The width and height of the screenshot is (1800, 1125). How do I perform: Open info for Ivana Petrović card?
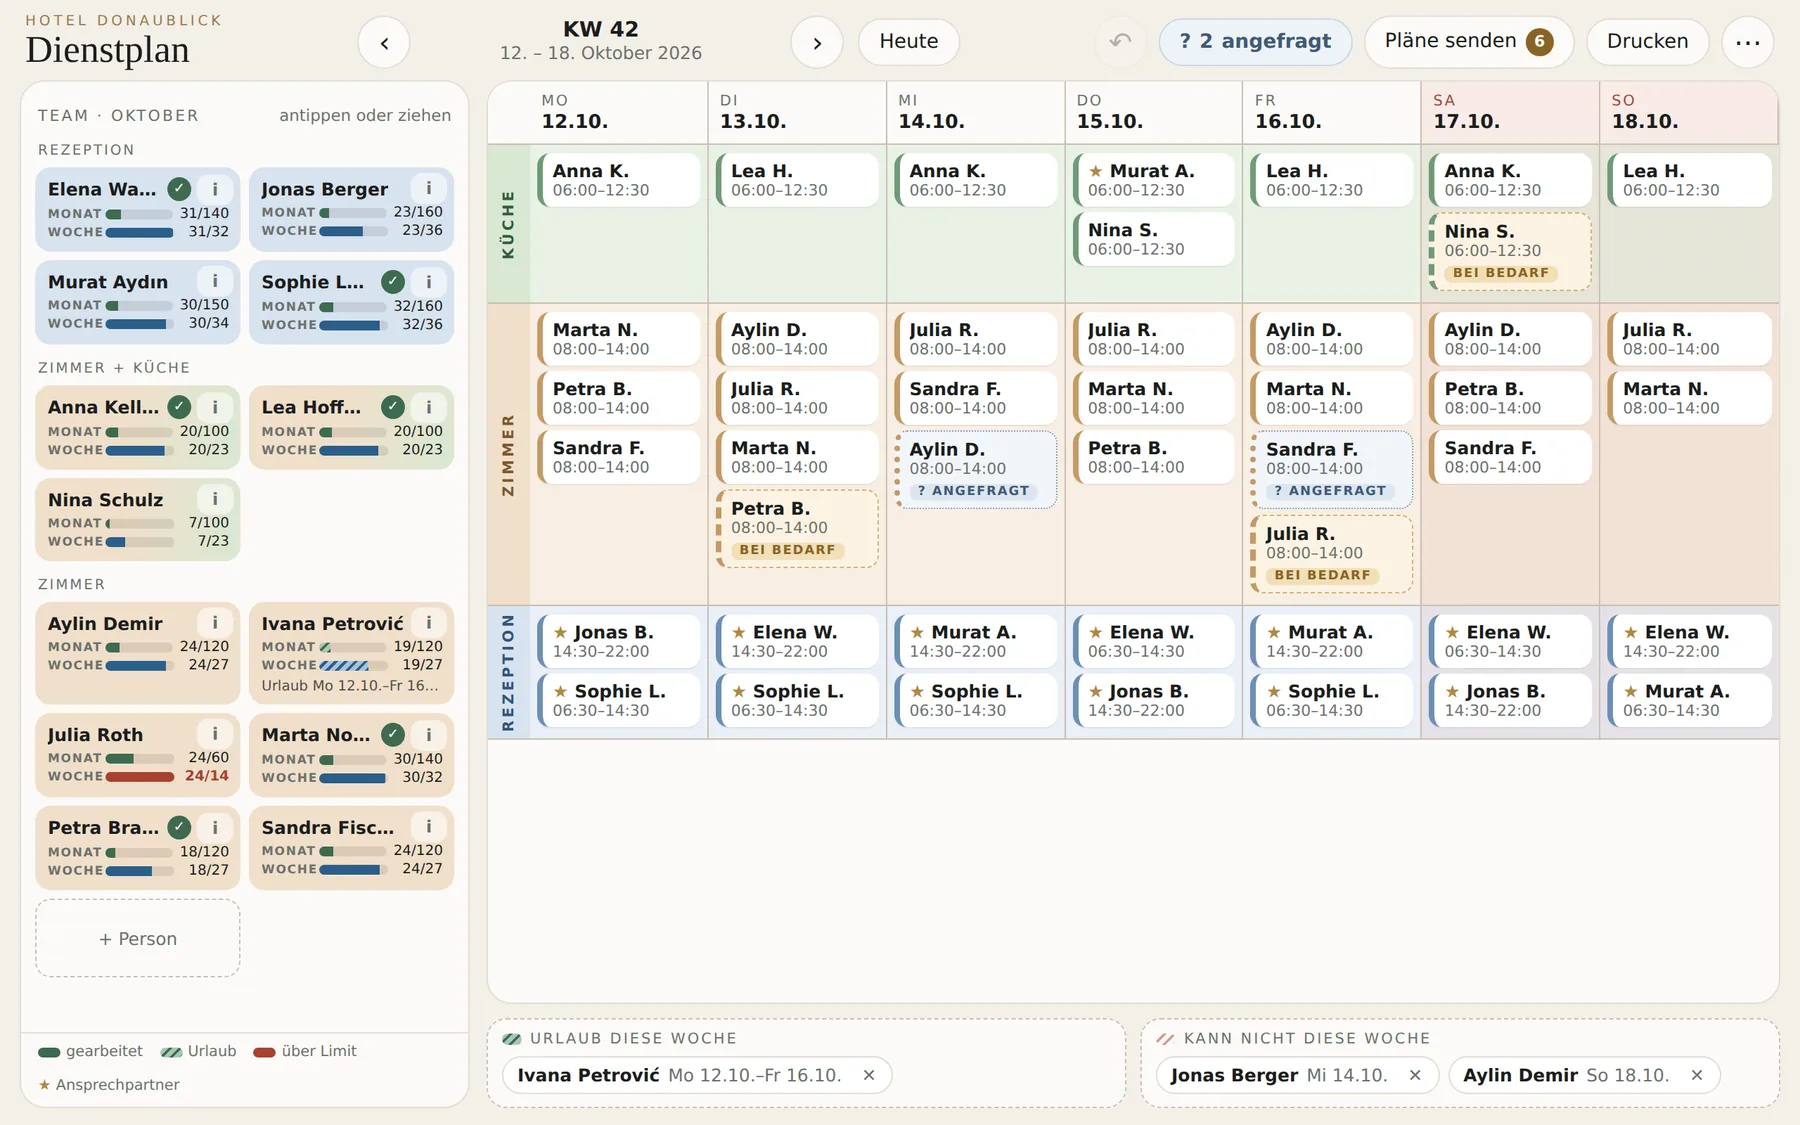point(428,622)
